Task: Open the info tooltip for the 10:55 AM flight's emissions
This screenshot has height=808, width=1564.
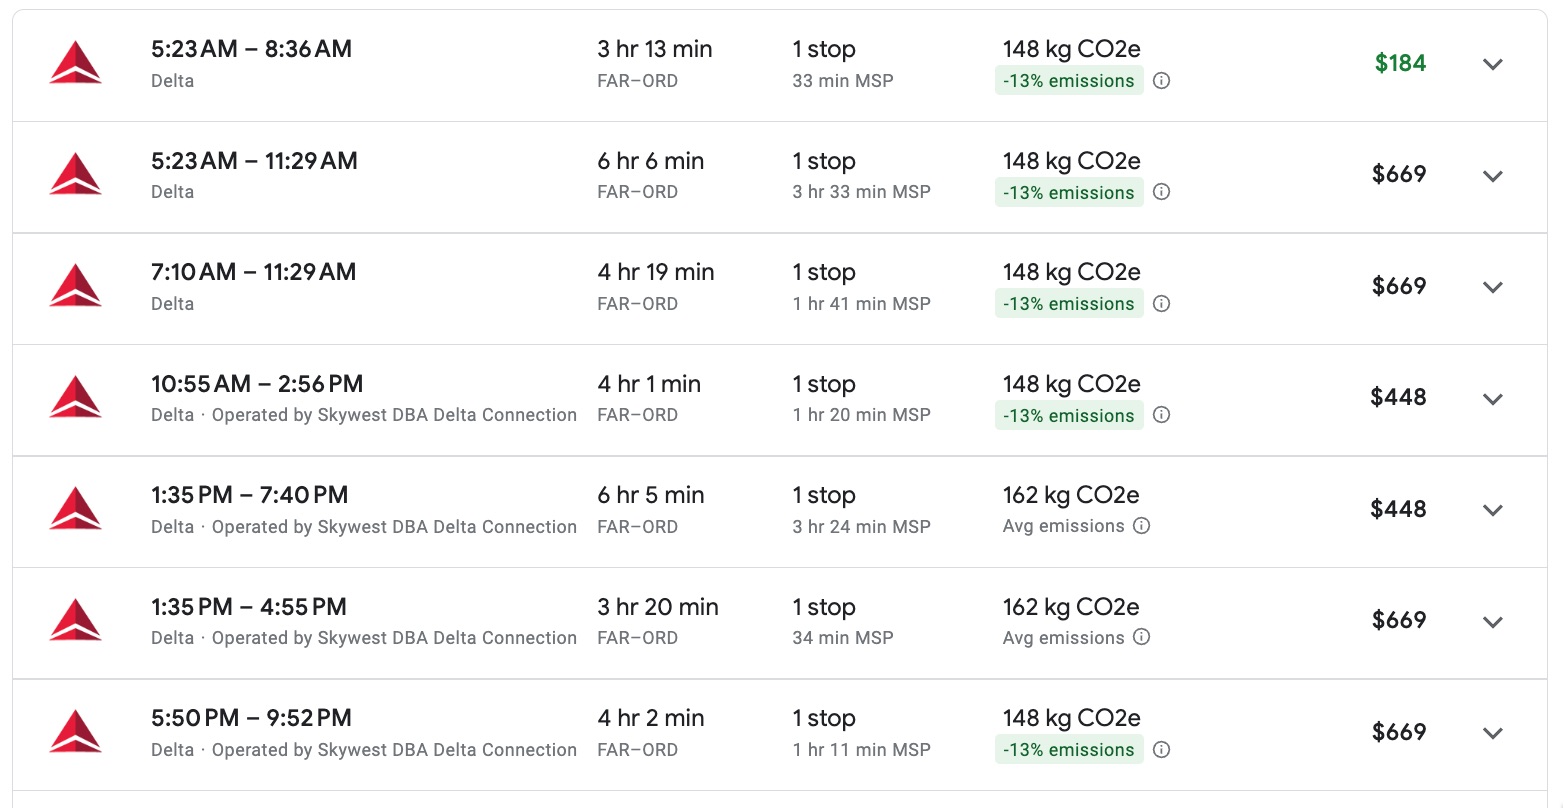Action: (x=1161, y=415)
